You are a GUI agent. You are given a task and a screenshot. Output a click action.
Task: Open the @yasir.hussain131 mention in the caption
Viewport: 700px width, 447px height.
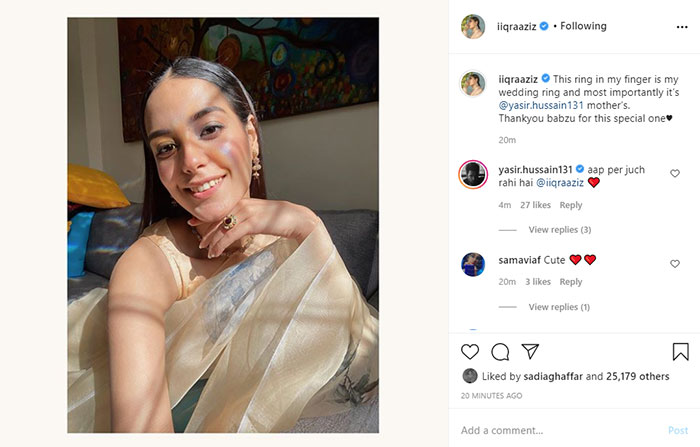click(x=541, y=105)
